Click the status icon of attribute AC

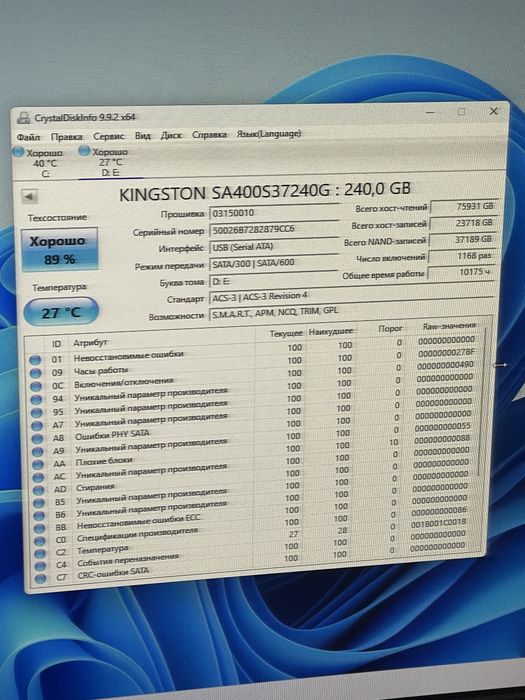point(38,477)
